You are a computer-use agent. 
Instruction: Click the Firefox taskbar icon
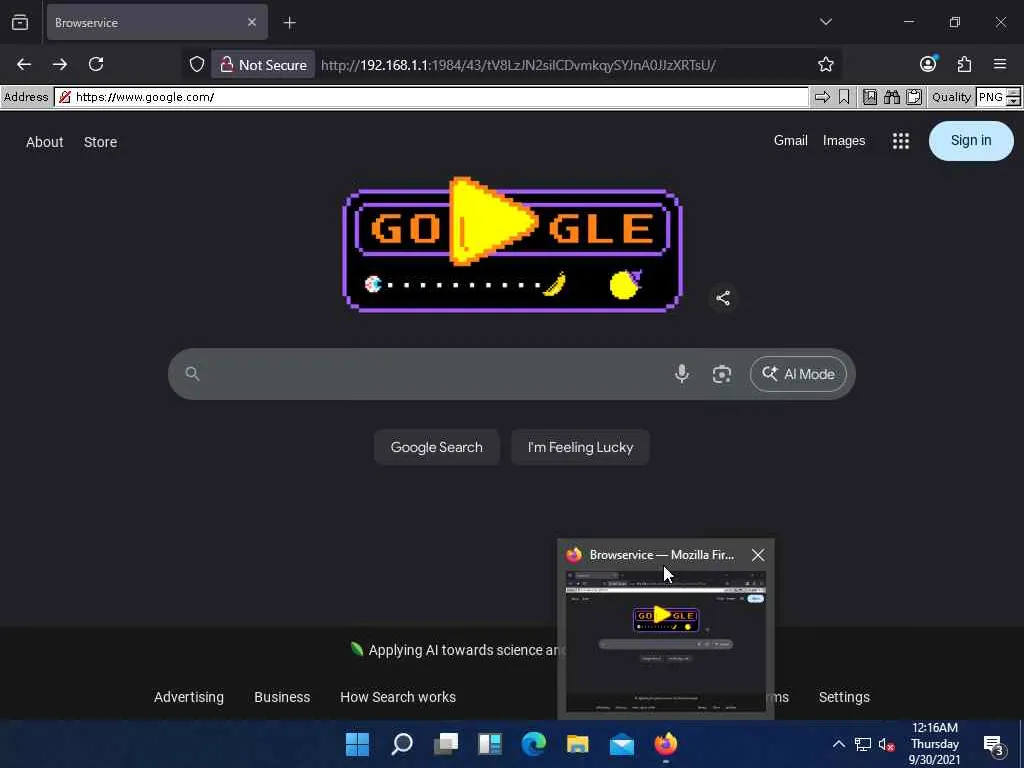tap(665, 744)
